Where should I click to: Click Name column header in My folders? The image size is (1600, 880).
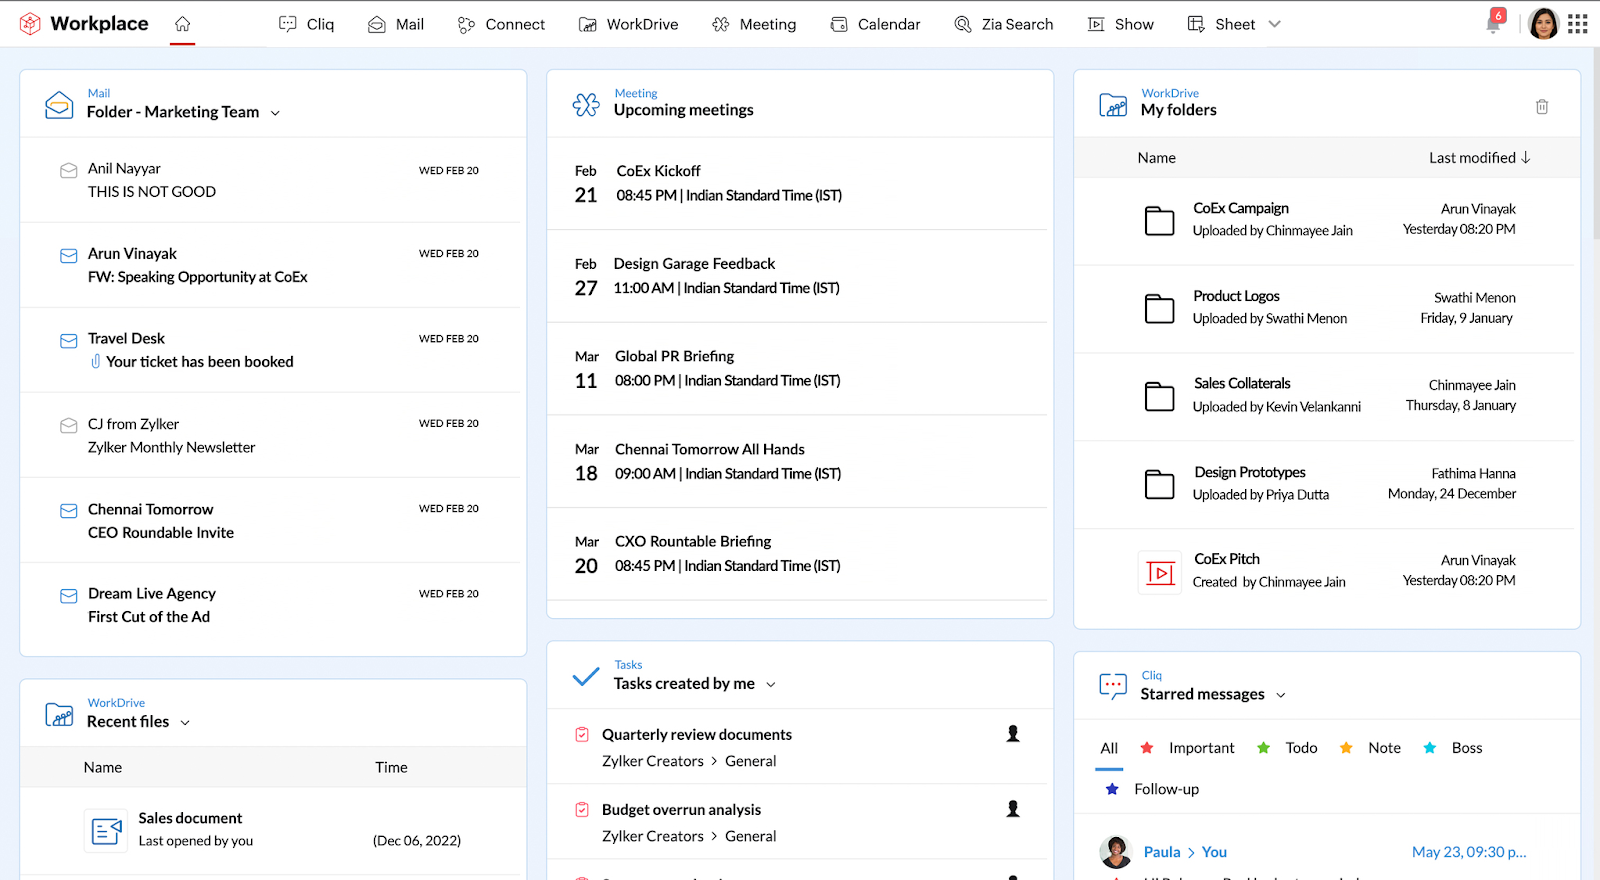pyautogui.click(x=1156, y=158)
